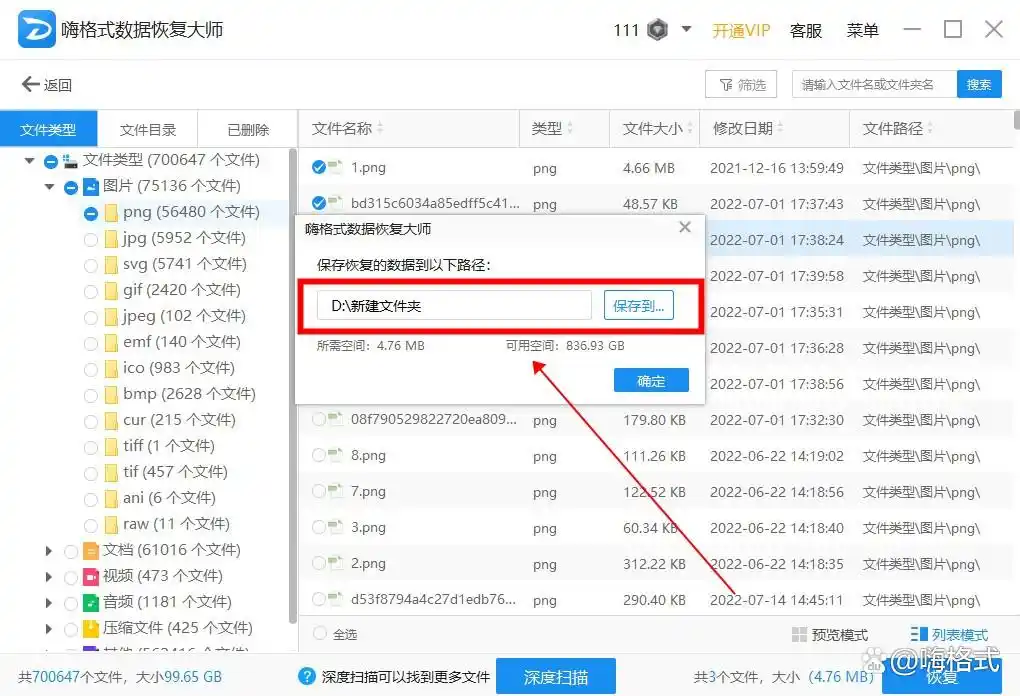Click the hexagon user badge icon beside 111

pyautogui.click(x=658, y=29)
